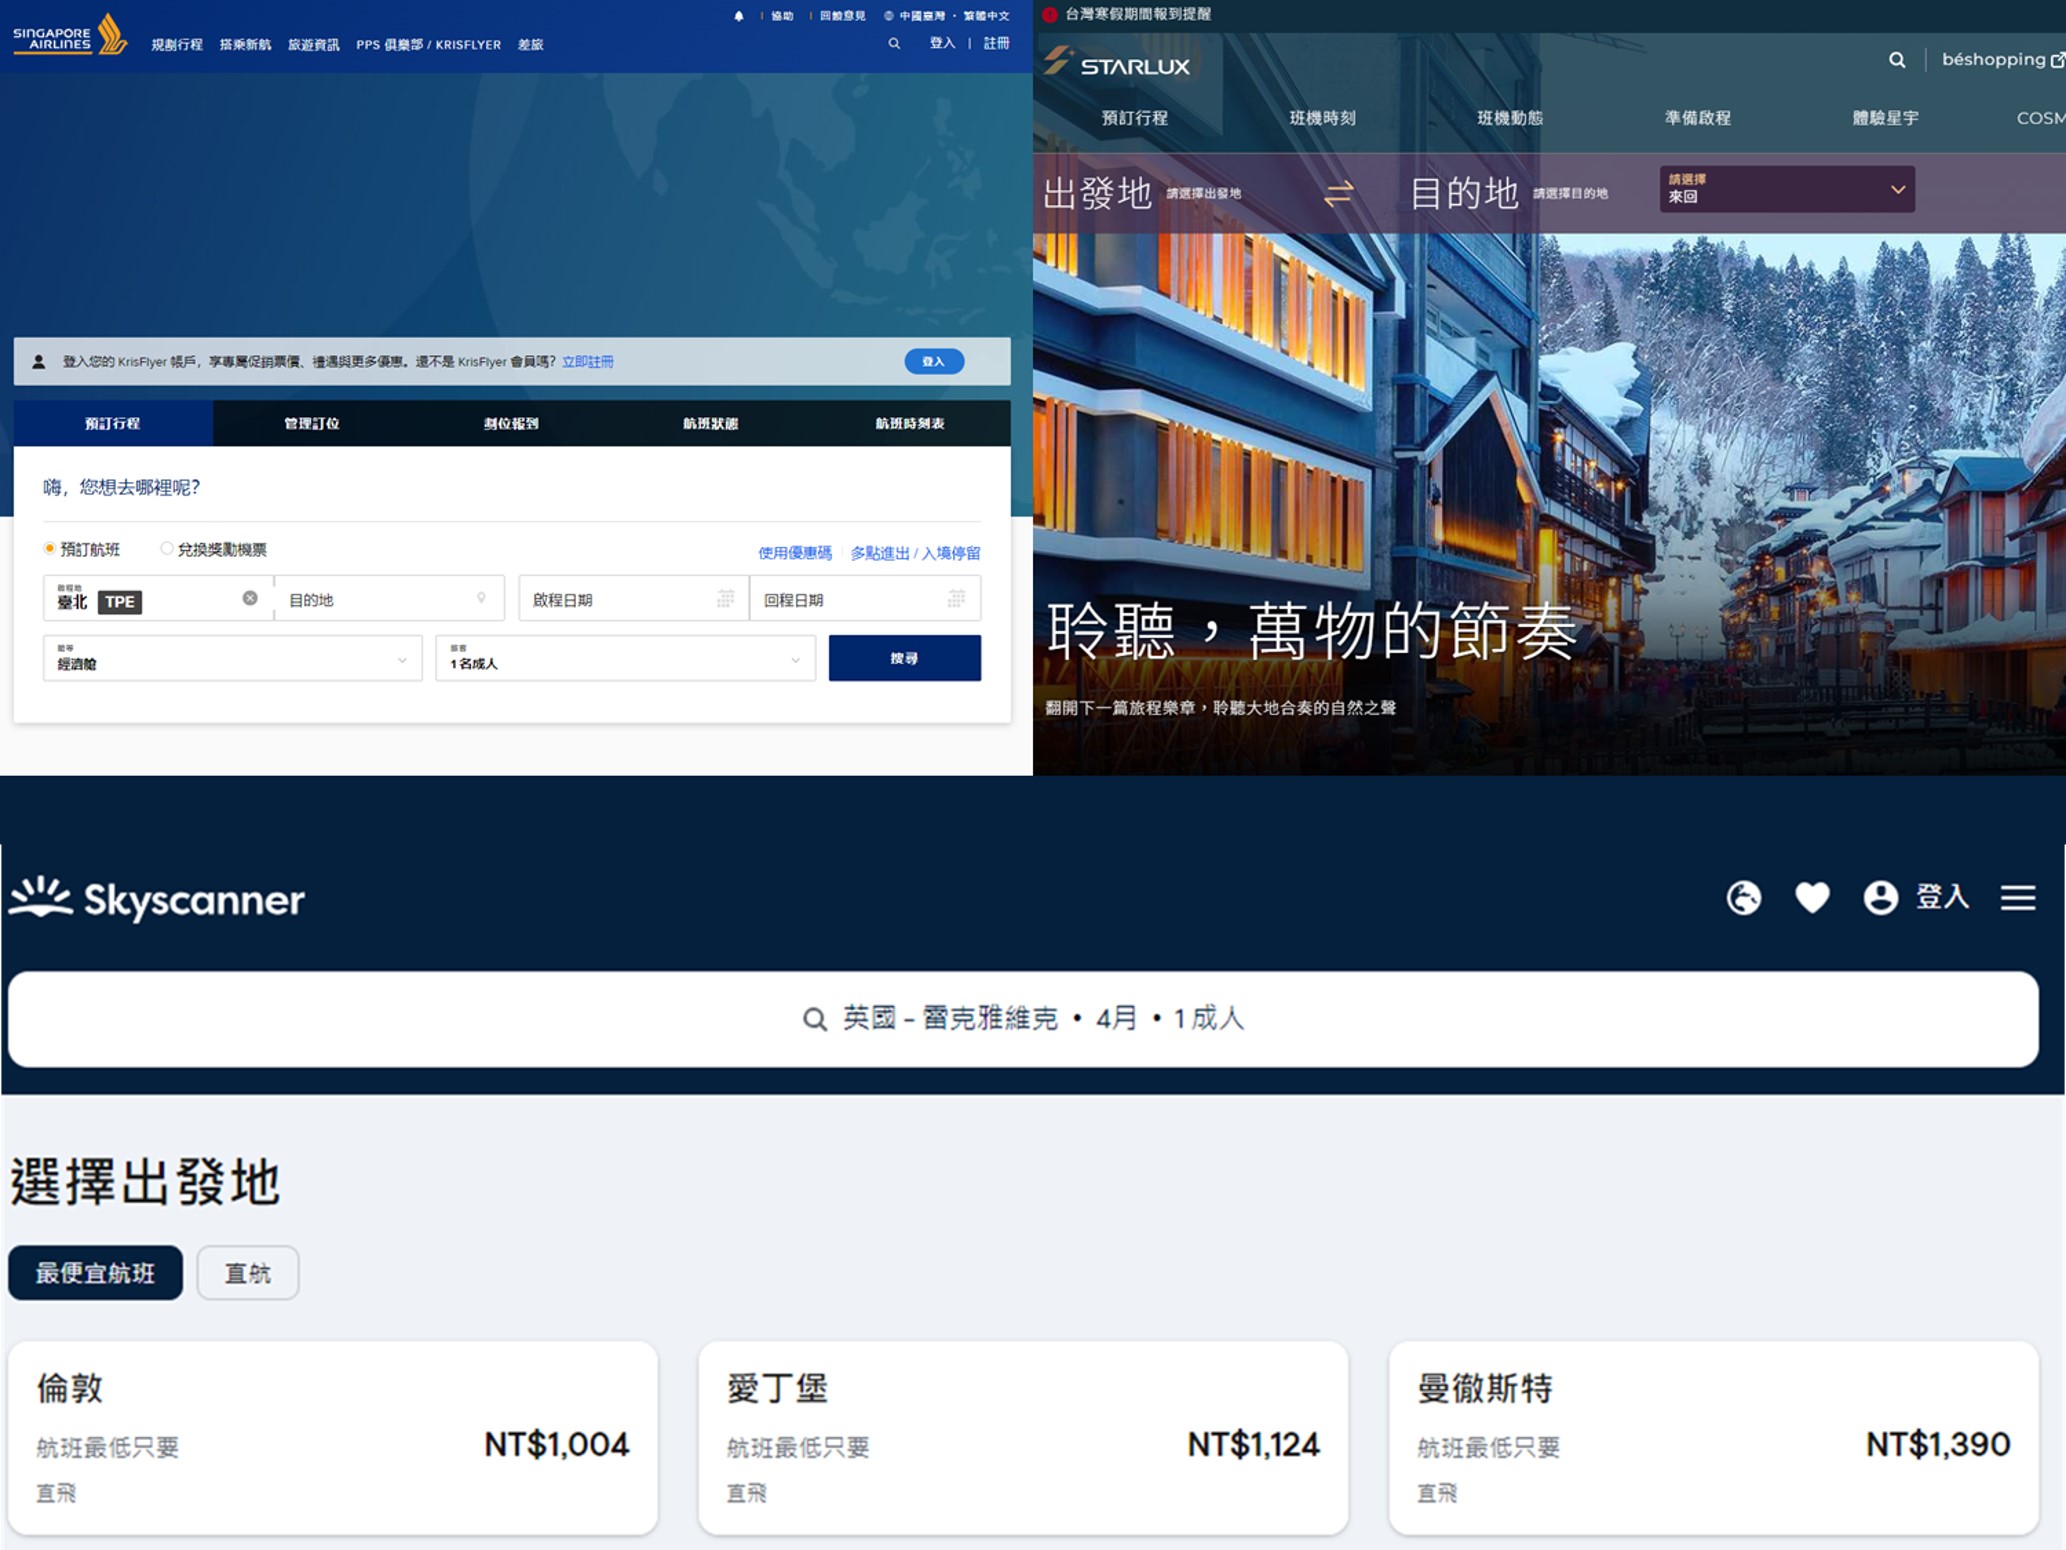The image size is (2066, 1550).
Task: Open the 1名成人 passenger dropdown
Action: (x=625, y=658)
